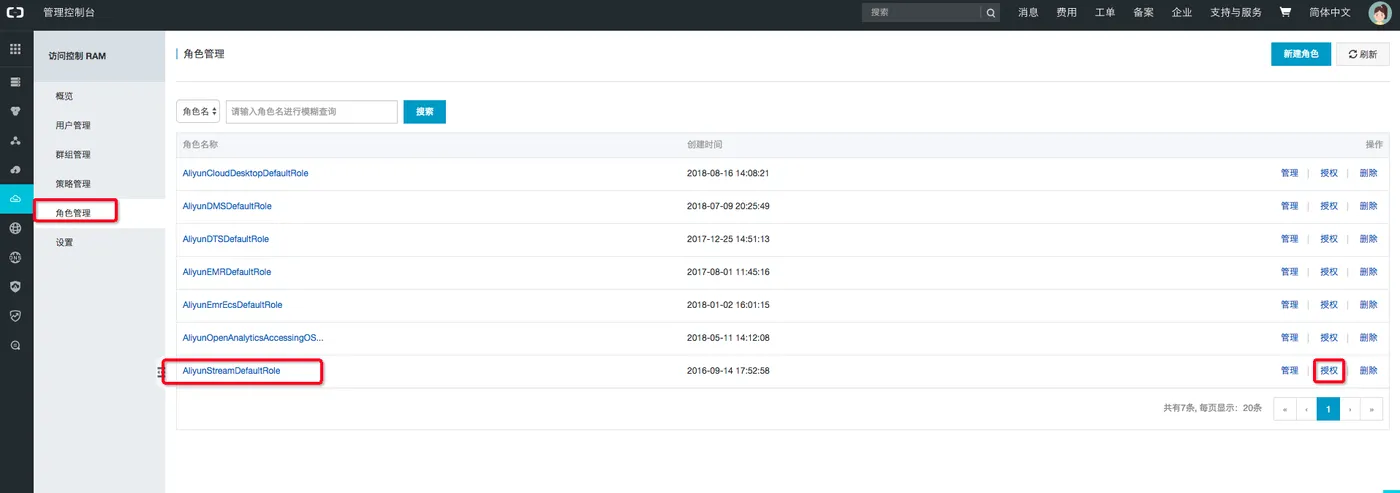Open the DNS sidebar icon

click(15, 257)
